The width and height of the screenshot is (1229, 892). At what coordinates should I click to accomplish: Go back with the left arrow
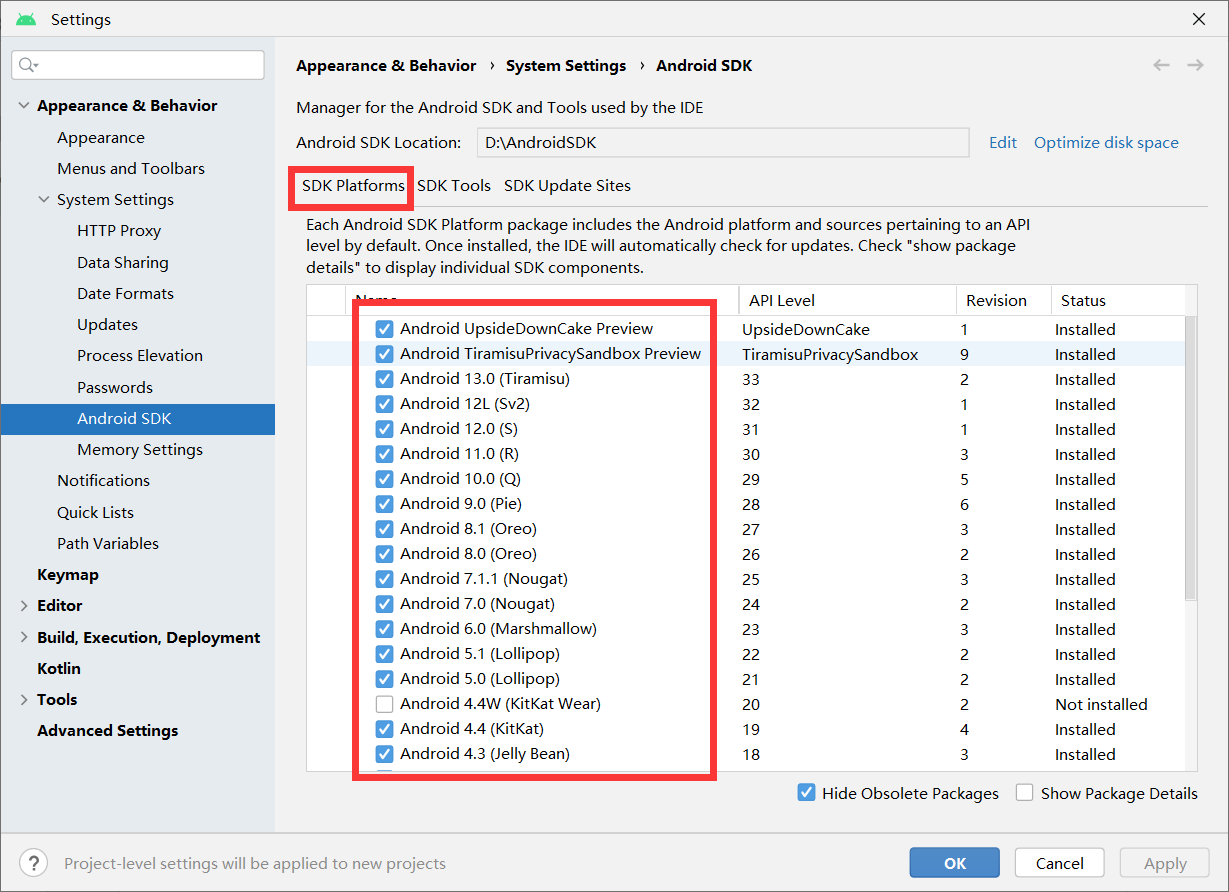click(x=1161, y=65)
